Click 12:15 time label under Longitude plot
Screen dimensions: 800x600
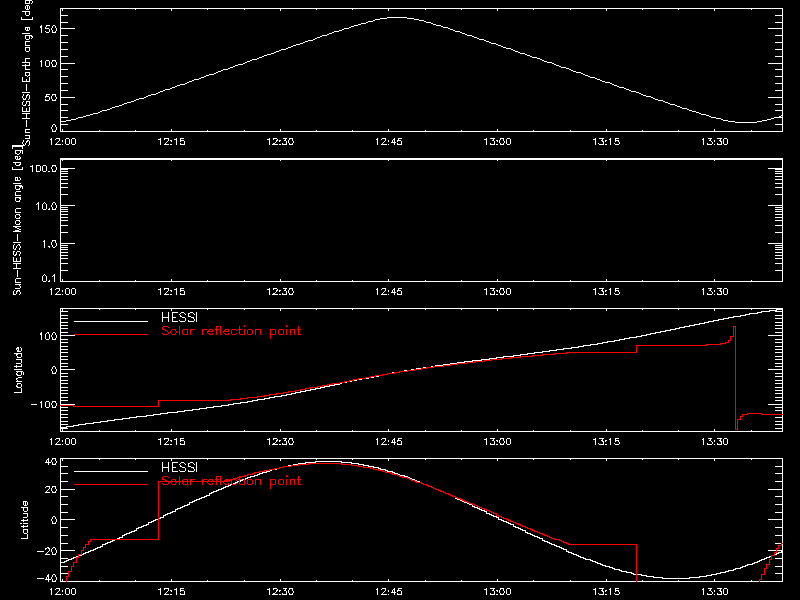point(171,442)
